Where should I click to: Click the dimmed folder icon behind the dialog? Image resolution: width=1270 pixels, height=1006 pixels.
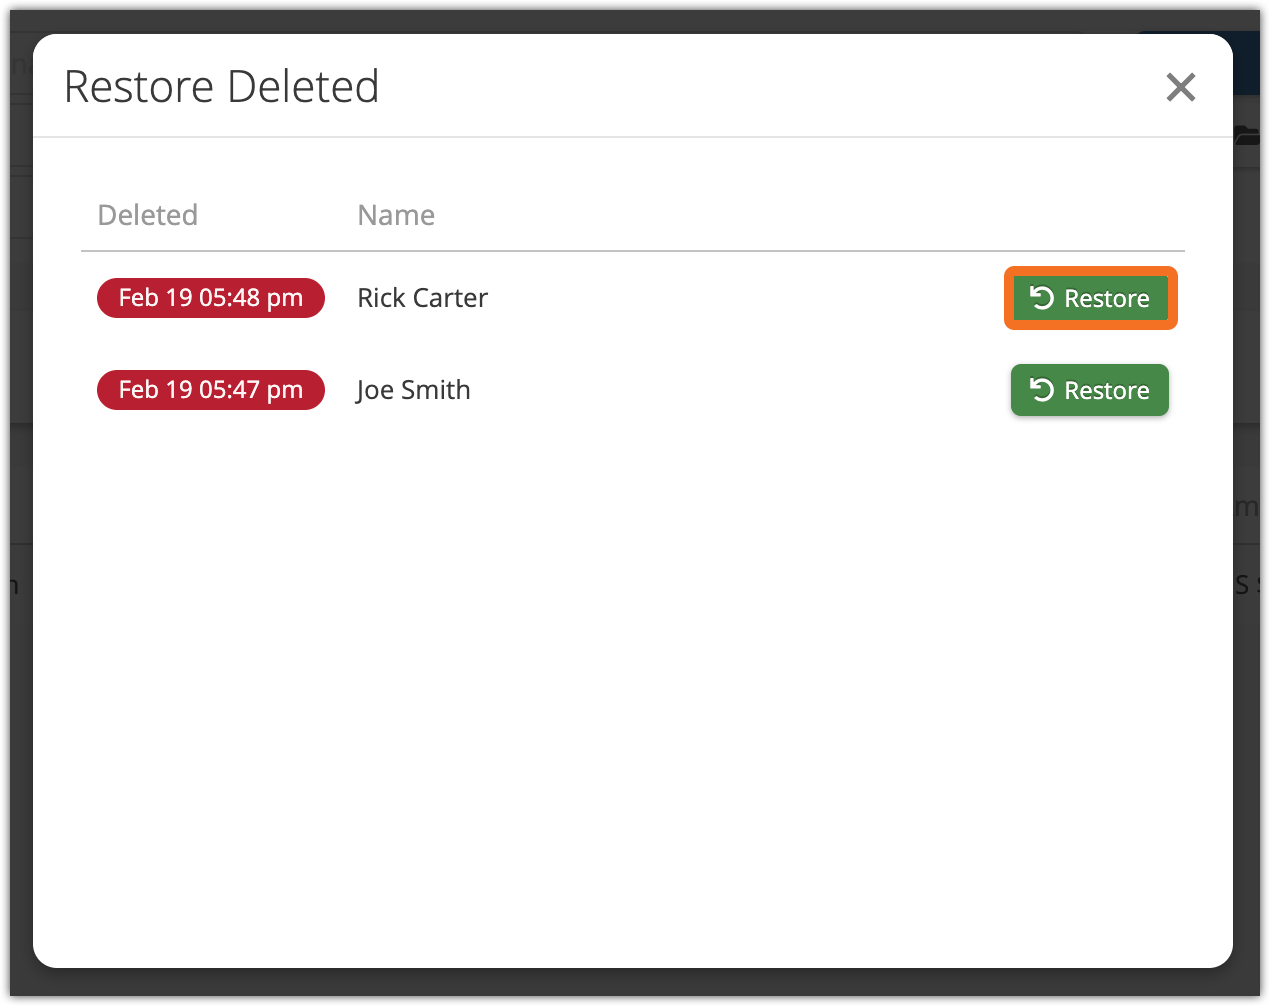click(x=1247, y=135)
